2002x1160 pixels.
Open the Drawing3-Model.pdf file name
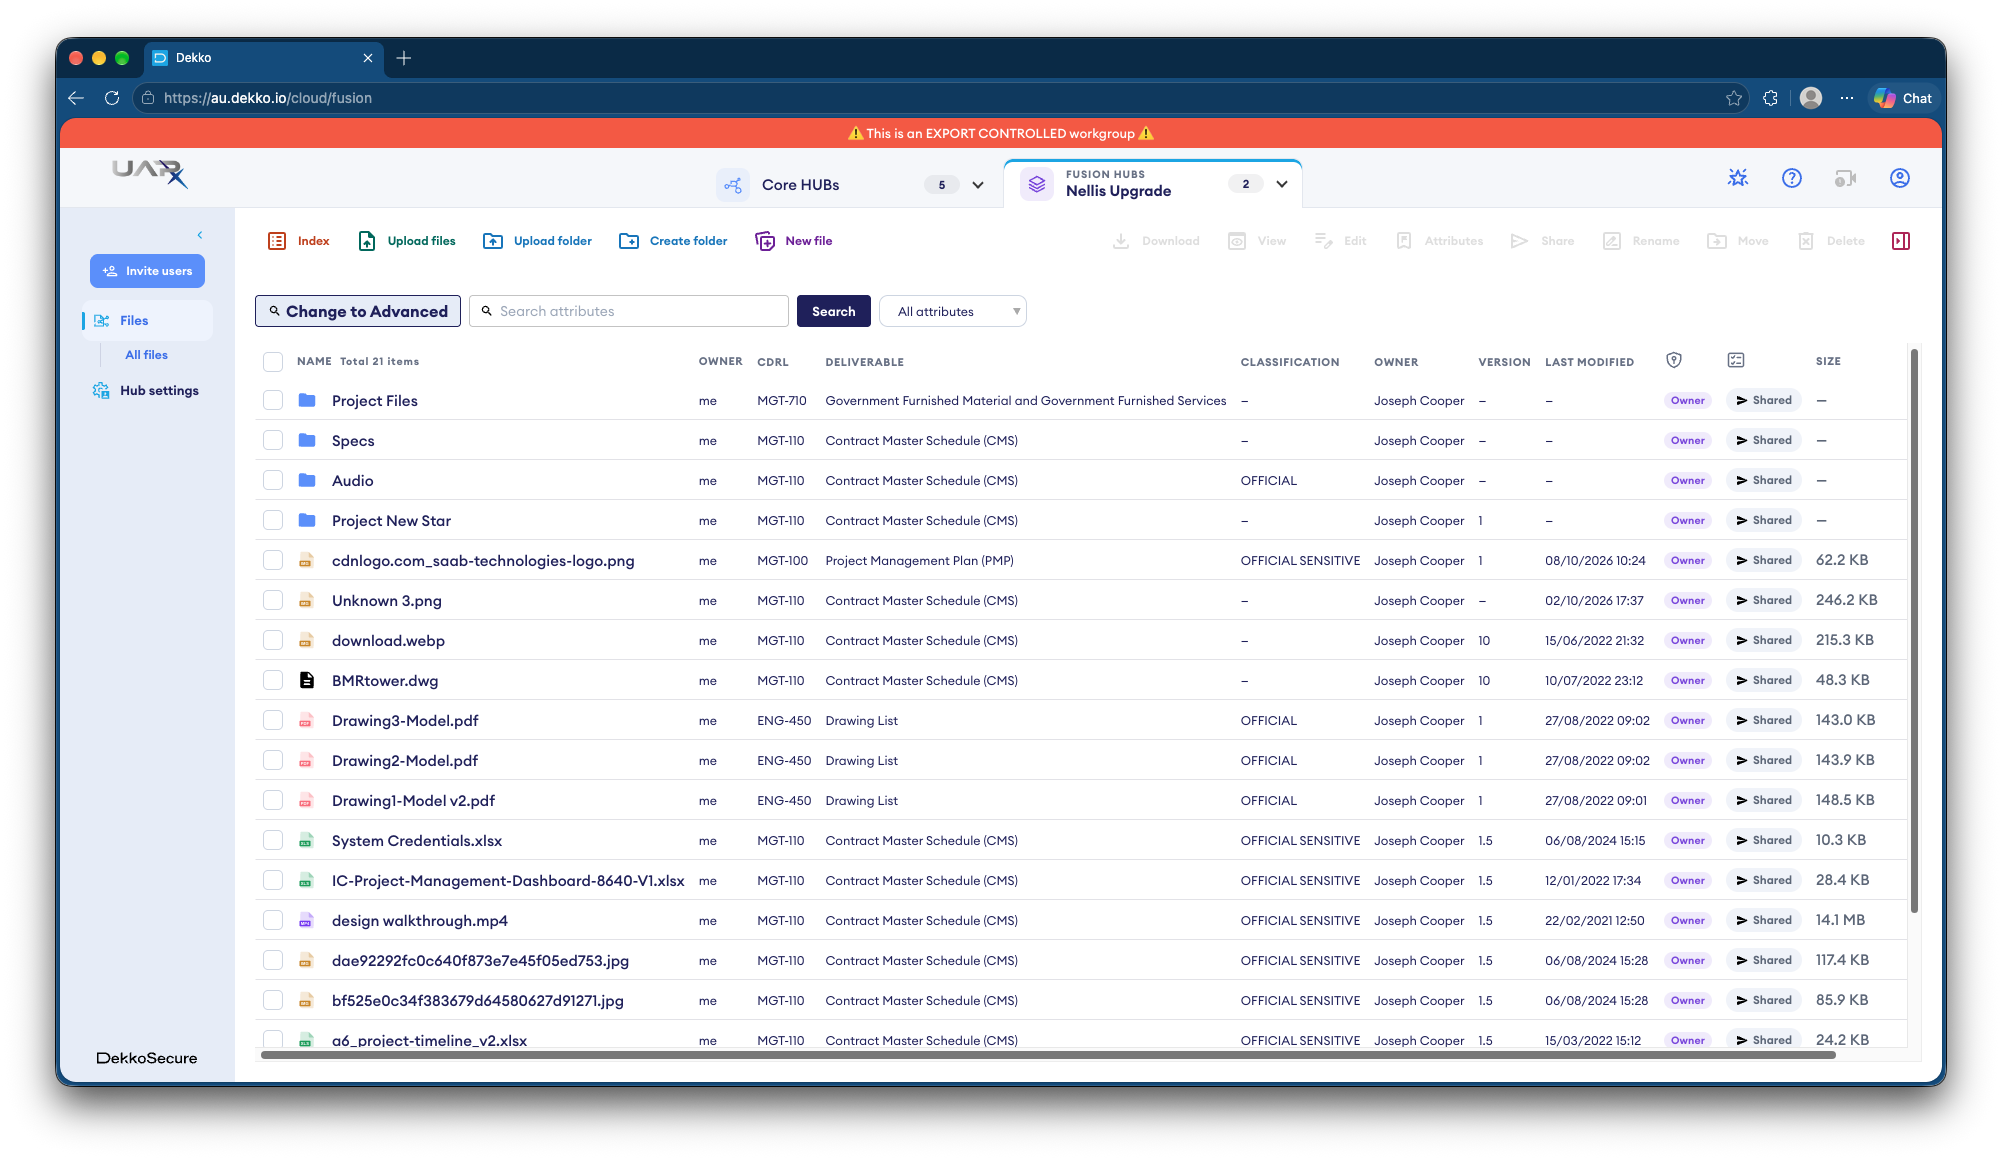[405, 721]
